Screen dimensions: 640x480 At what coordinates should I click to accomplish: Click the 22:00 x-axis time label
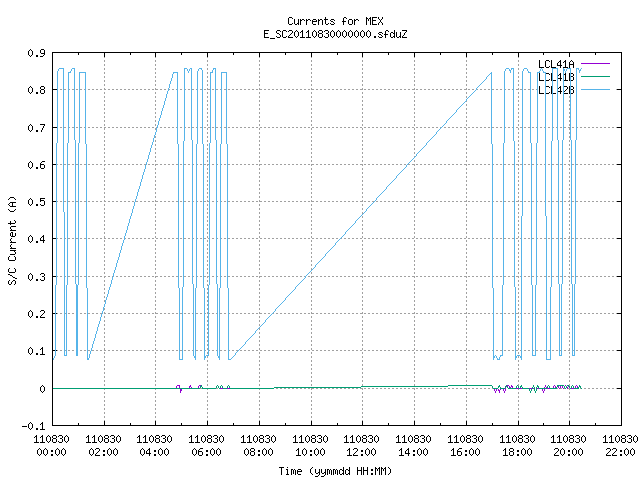click(x=620, y=452)
